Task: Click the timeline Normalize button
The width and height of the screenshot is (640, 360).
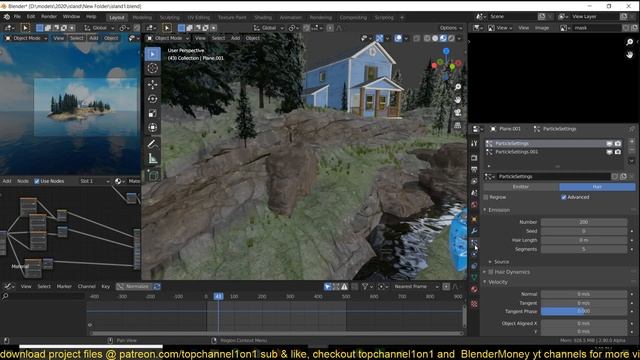Action: [134, 287]
